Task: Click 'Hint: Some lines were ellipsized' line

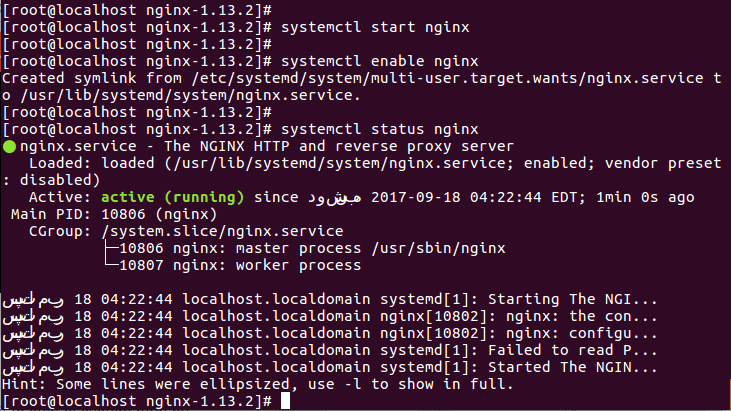Action: click(x=257, y=385)
